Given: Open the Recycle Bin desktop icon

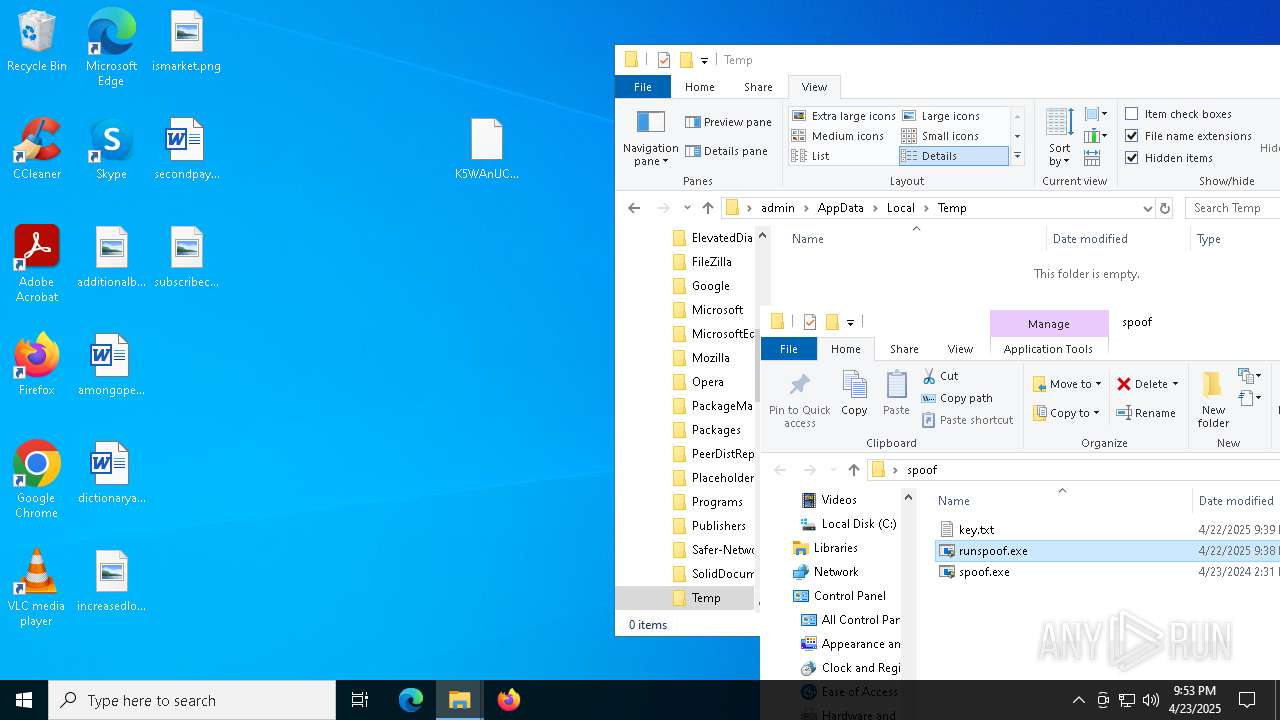Looking at the screenshot, I should click(x=37, y=42).
